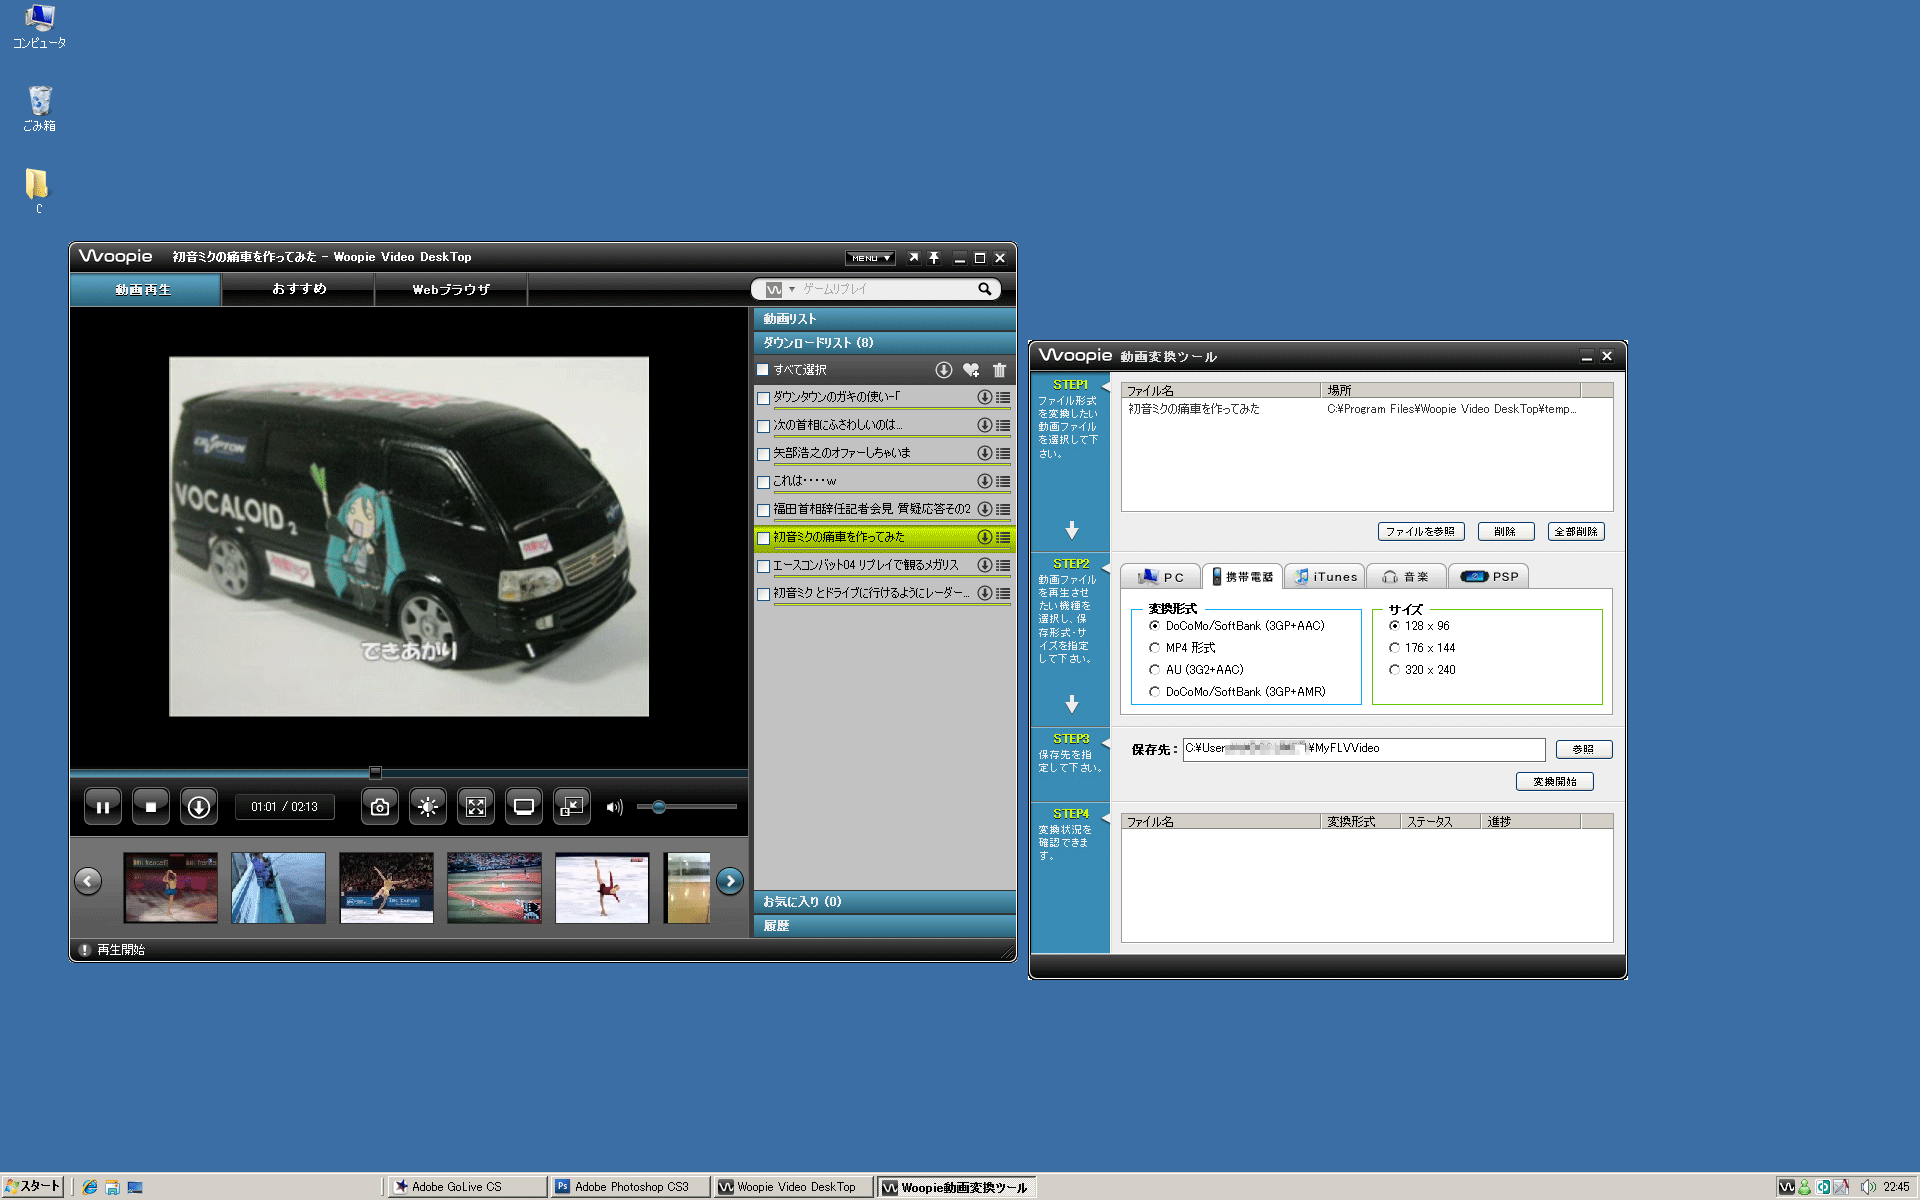Click the download icon next to stop button
Screen dimensions: 1920x1200
click(x=199, y=807)
